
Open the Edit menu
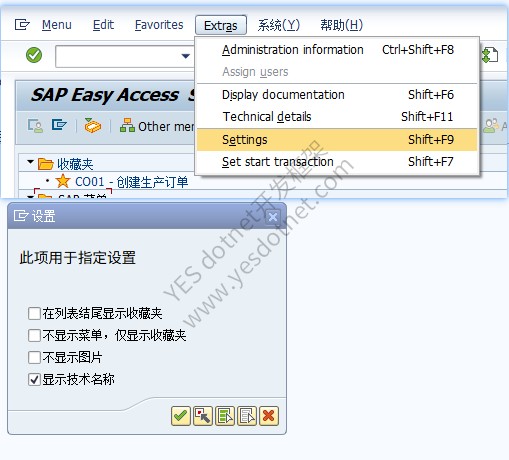click(x=103, y=25)
